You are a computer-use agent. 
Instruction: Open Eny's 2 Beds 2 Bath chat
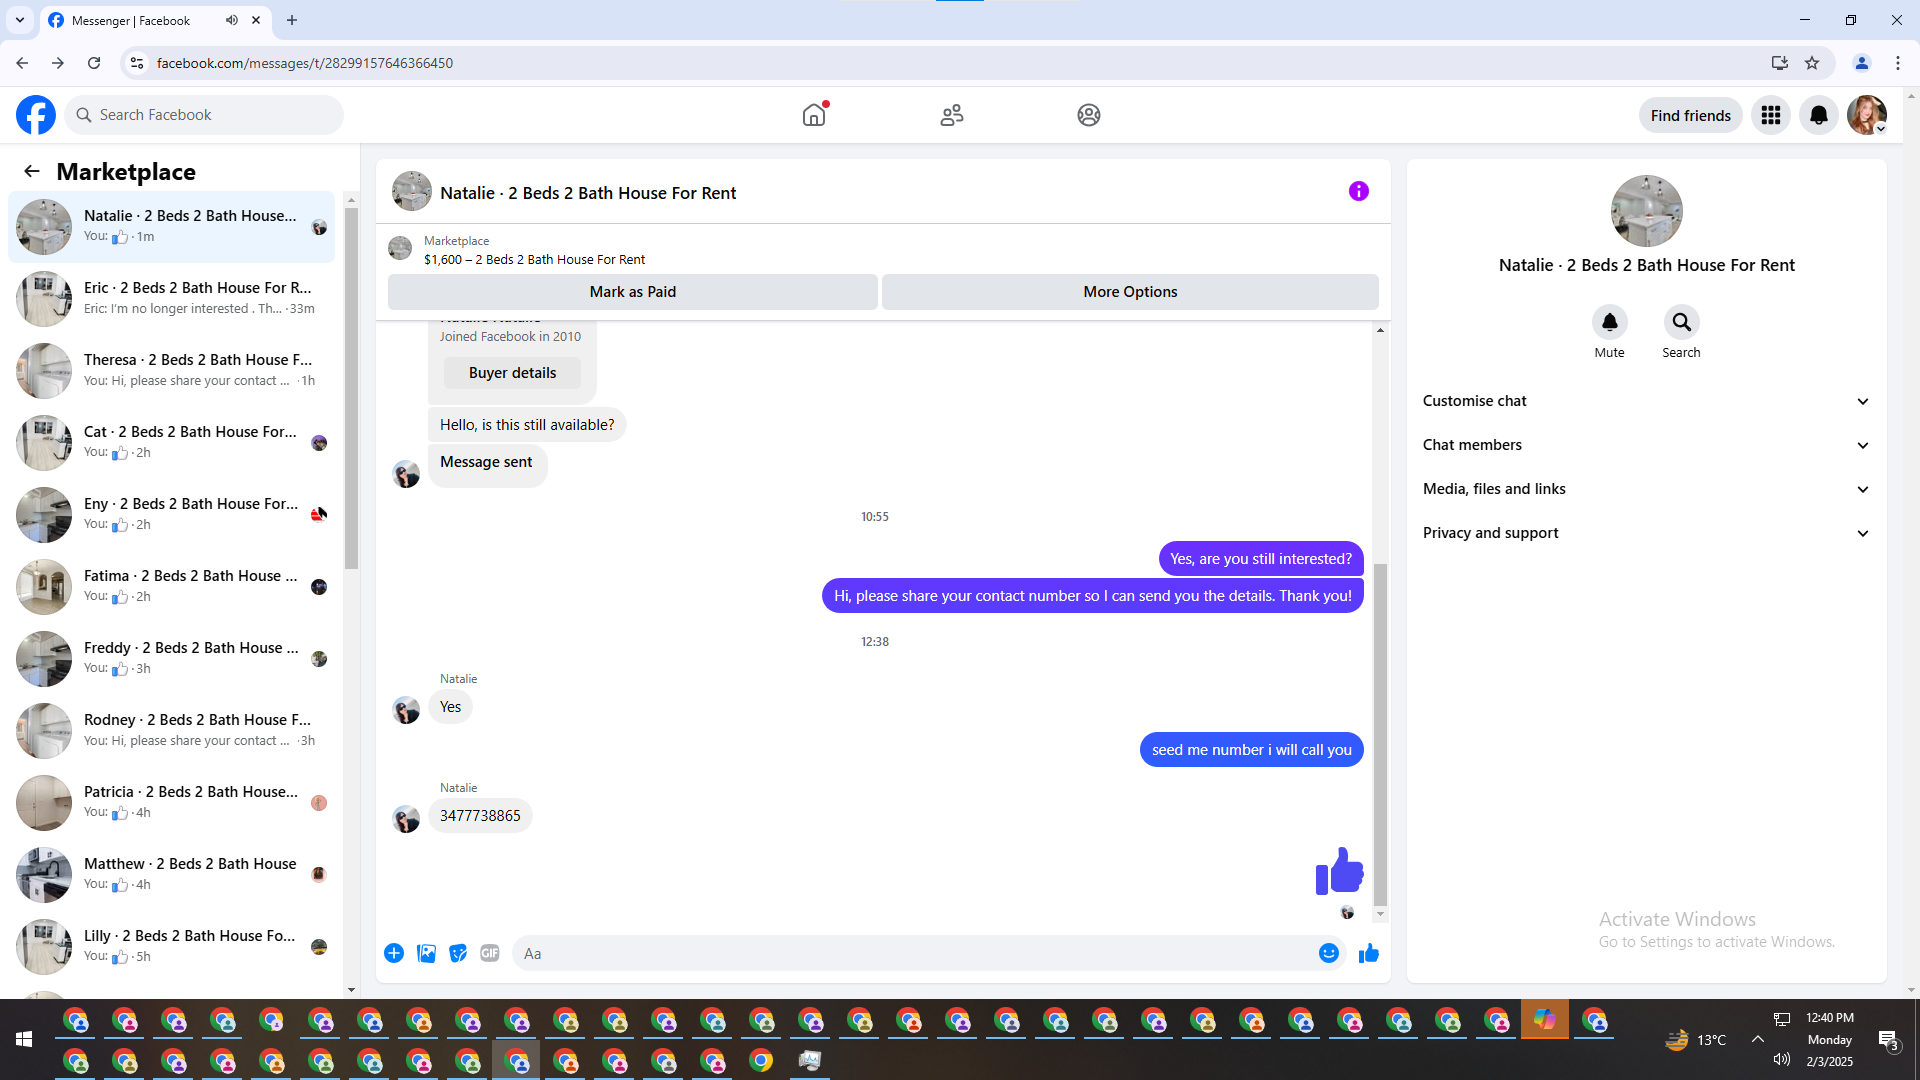coord(172,514)
